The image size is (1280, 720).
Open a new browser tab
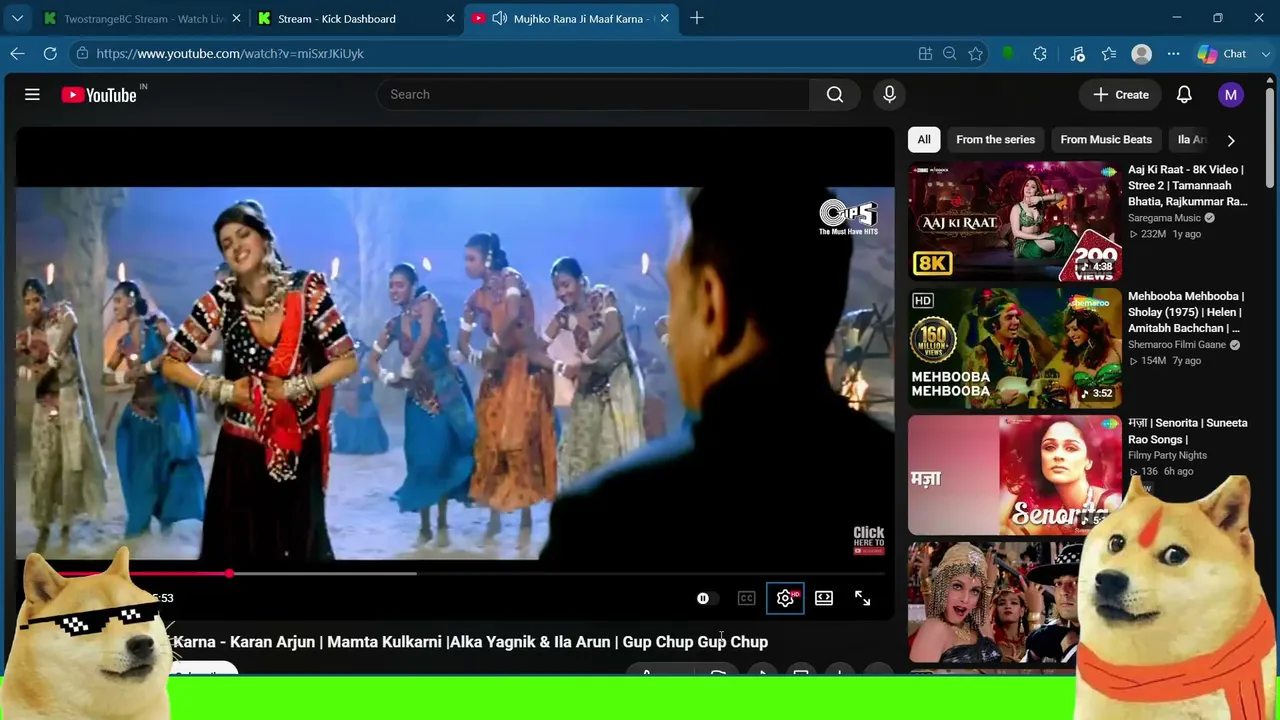(x=697, y=18)
